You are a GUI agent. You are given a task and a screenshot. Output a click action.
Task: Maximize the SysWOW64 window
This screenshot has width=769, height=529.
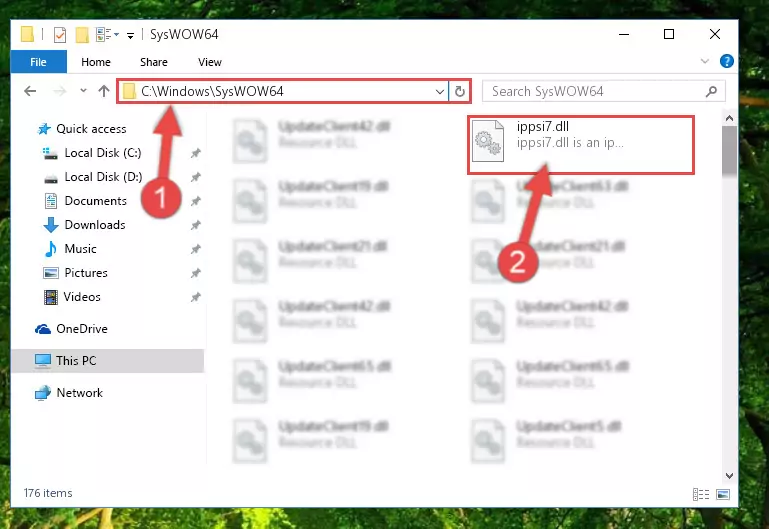(x=669, y=34)
